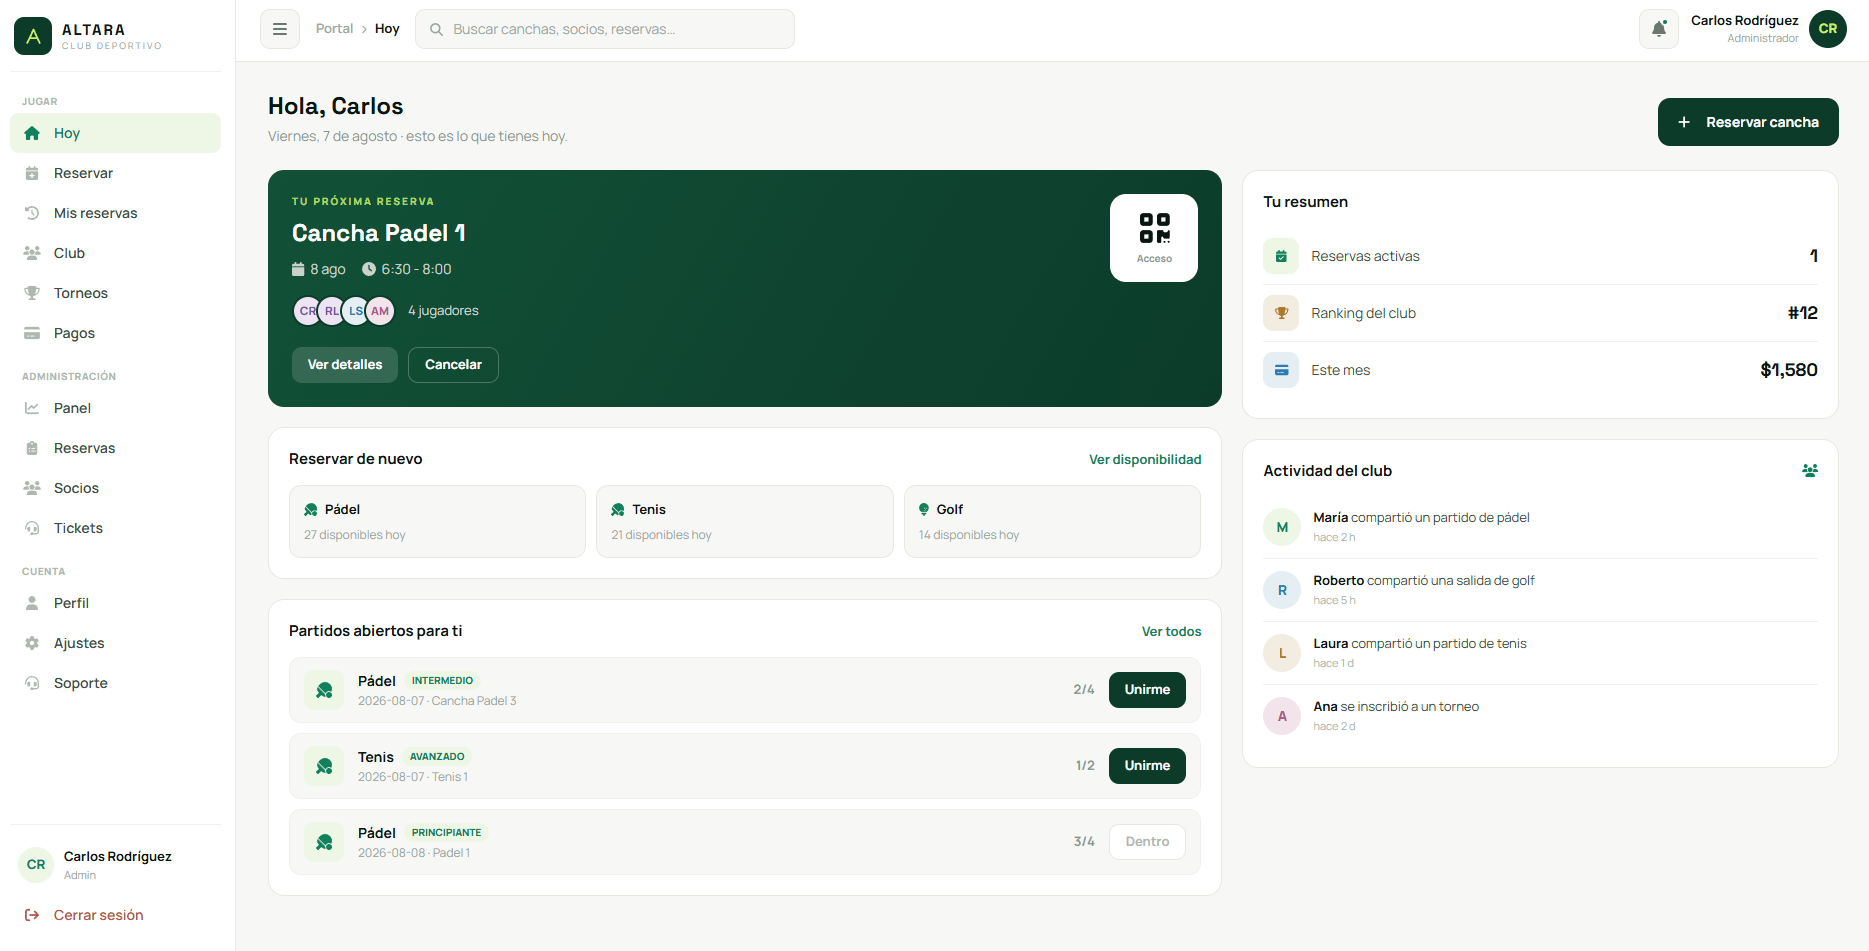The height and width of the screenshot is (951, 1869).
Task: Click the Altara club logo icon
Action: click(33, 36)
